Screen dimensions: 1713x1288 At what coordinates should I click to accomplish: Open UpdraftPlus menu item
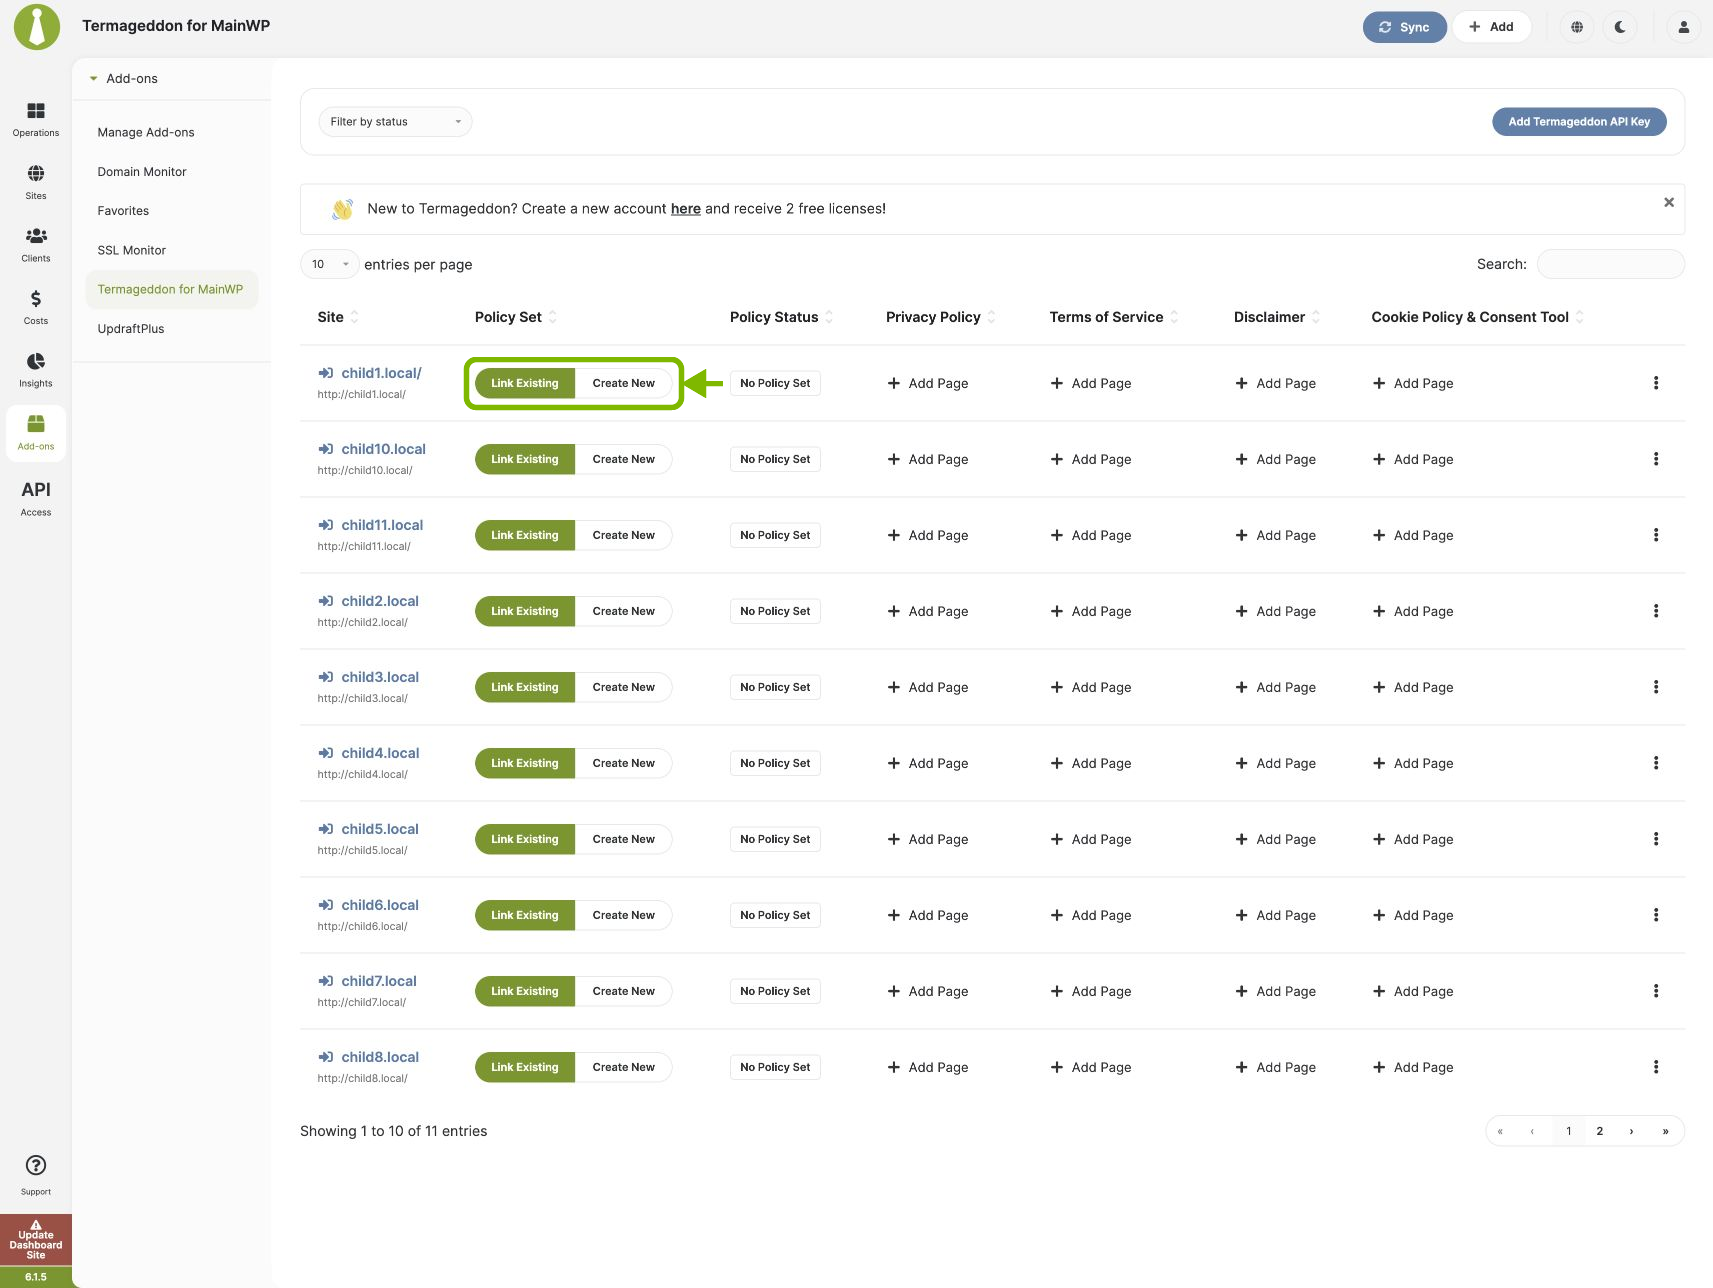pos(131,329)
